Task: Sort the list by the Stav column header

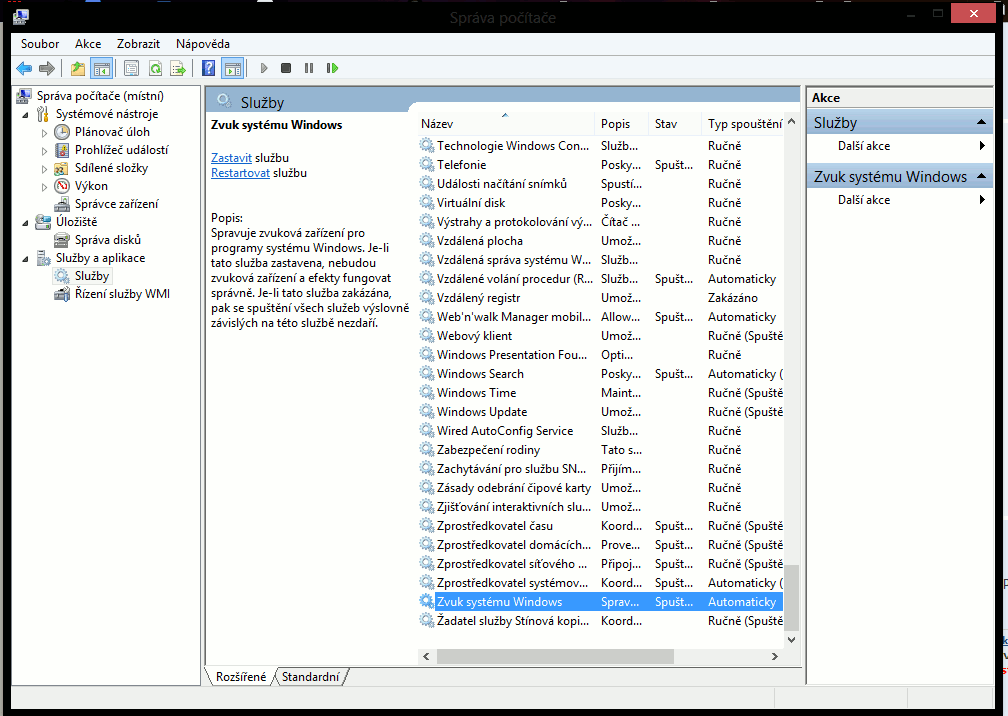Action: (x=666, y=124)
